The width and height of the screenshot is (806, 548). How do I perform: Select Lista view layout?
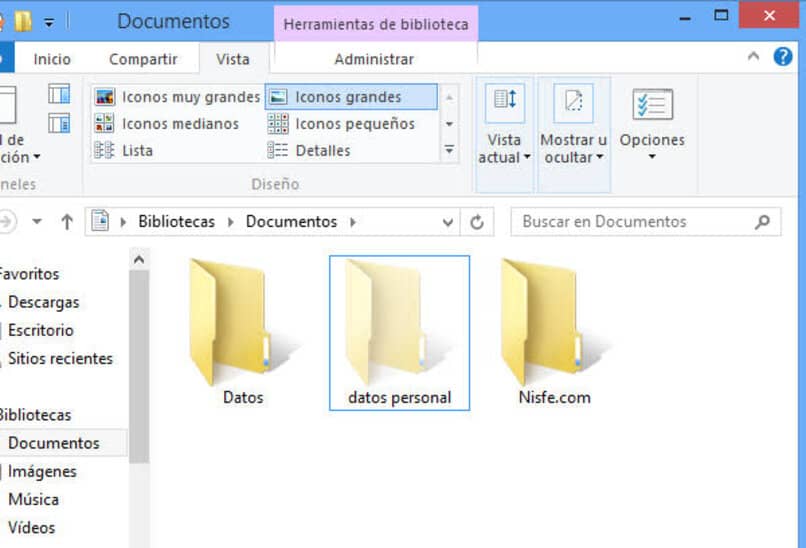[x=124, y=150]
